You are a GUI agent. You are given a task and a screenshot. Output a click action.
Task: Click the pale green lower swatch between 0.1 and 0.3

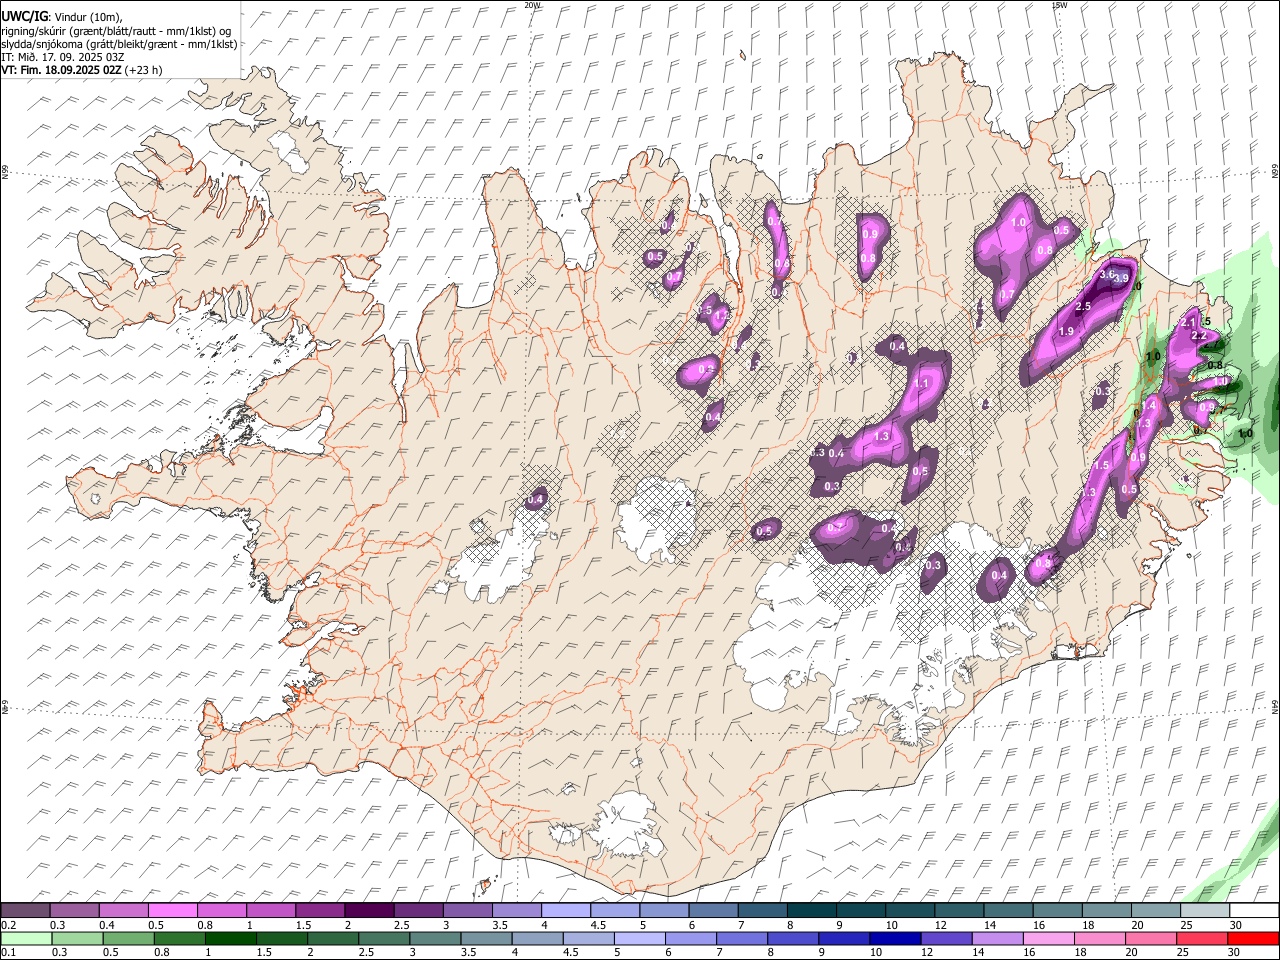coord(26,938)
